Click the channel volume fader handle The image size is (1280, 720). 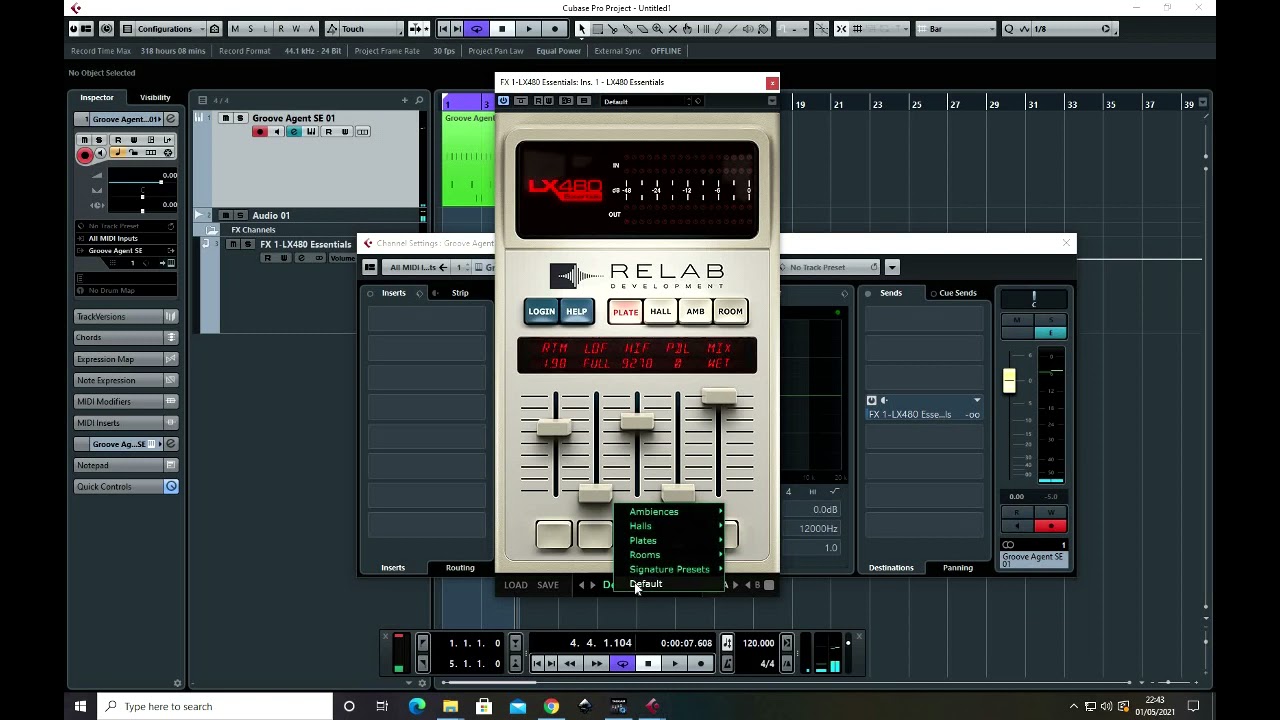tap(1009, 380)
